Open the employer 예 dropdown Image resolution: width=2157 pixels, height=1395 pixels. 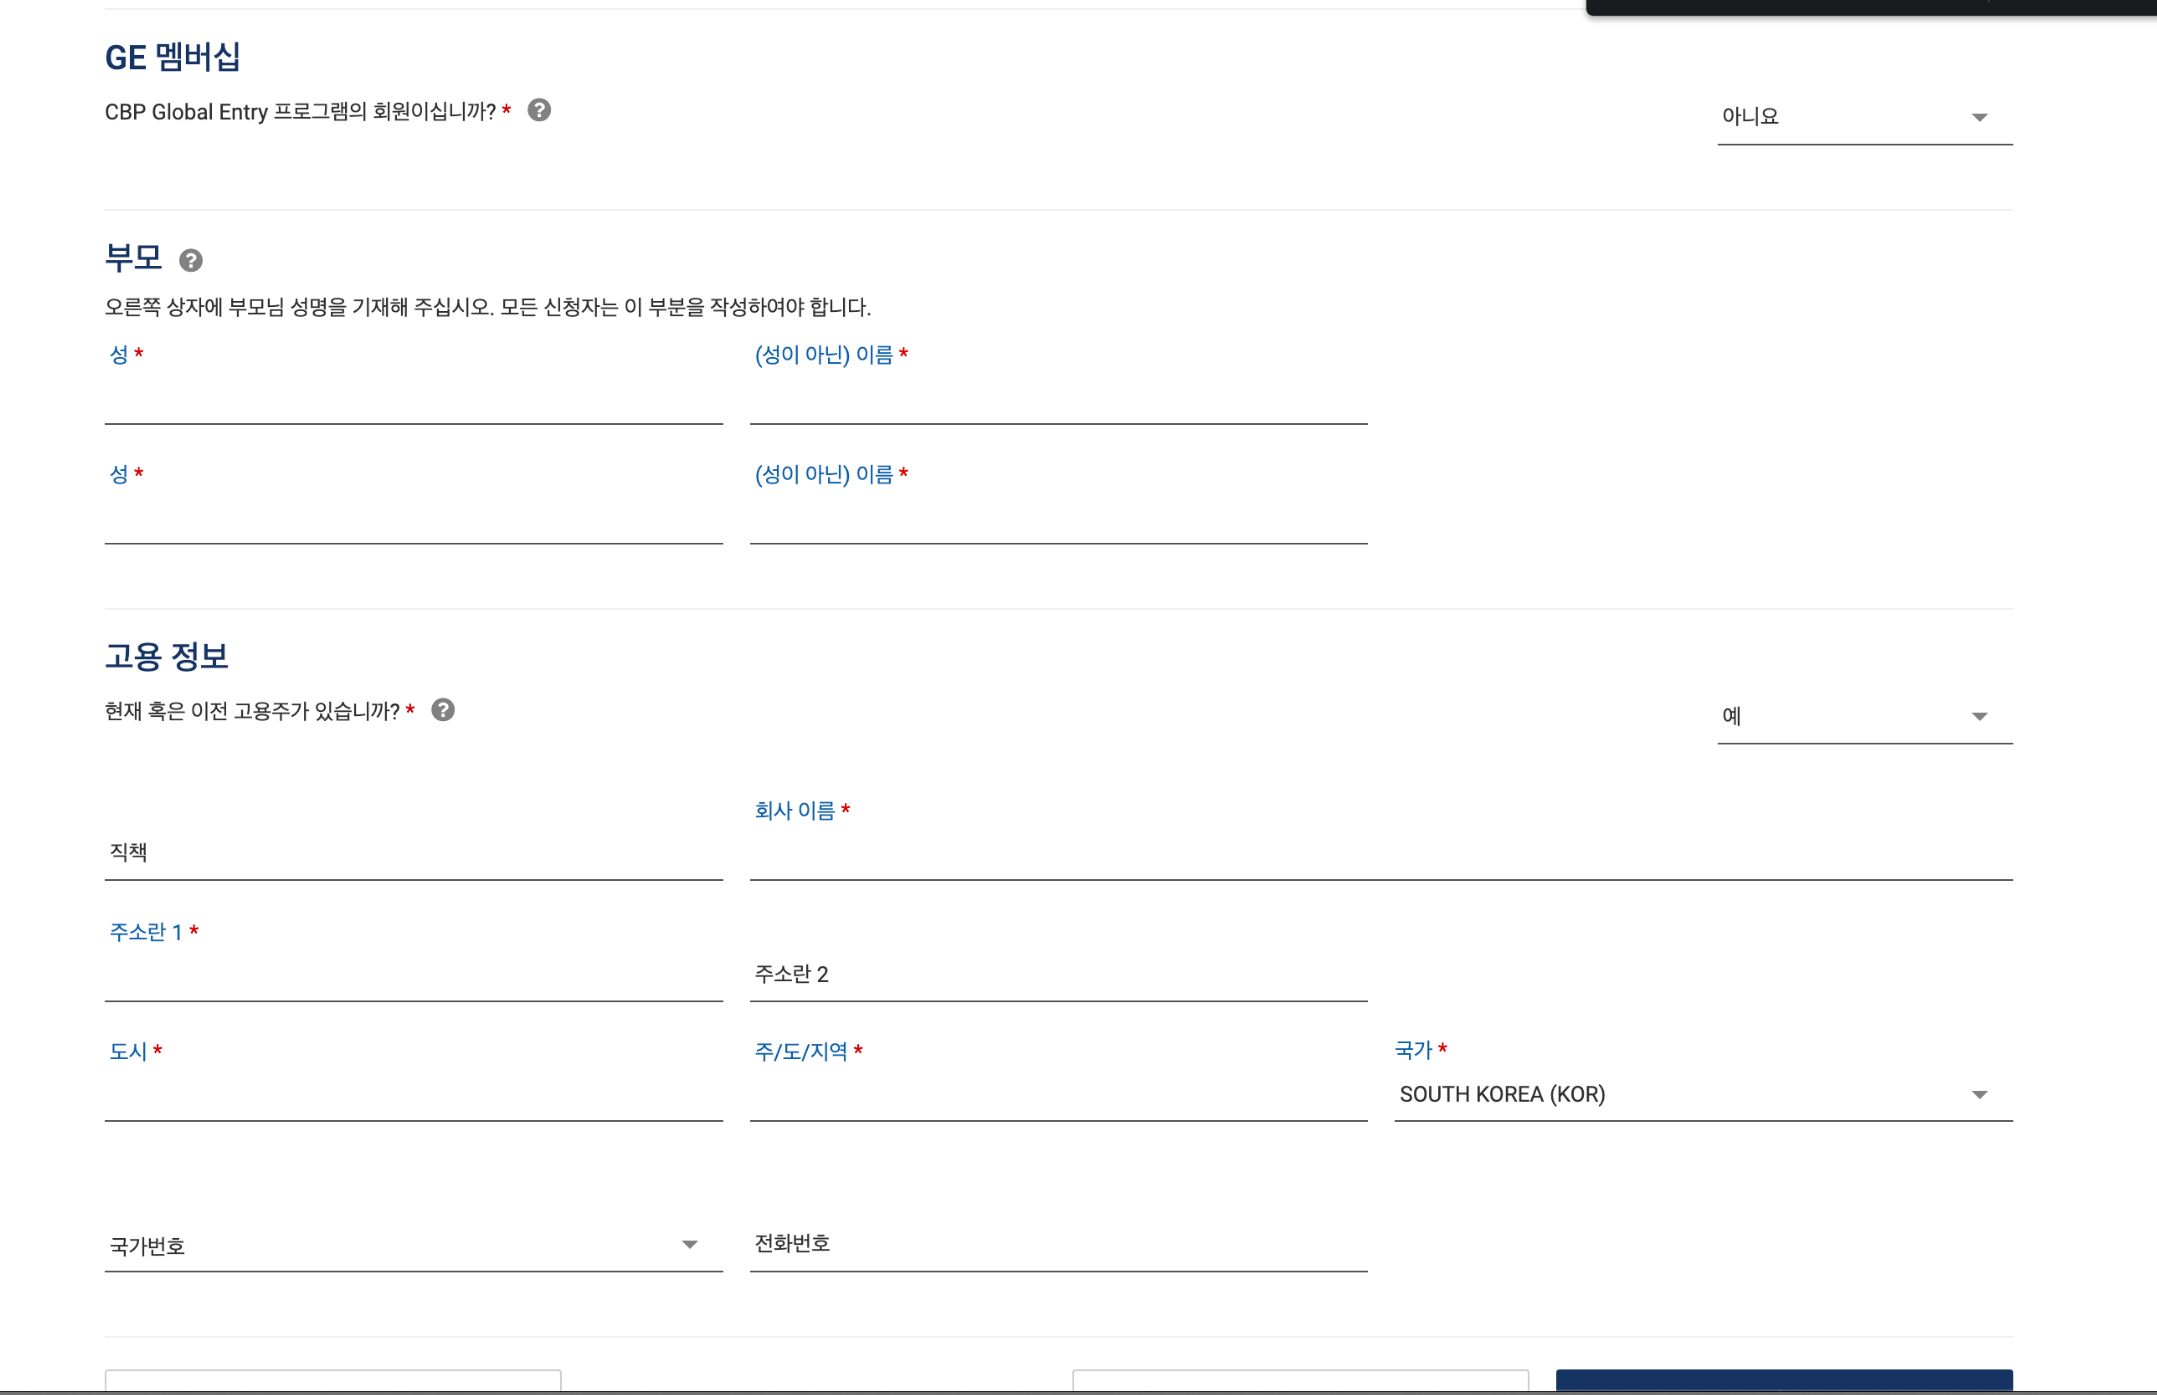click(1863, 716)
